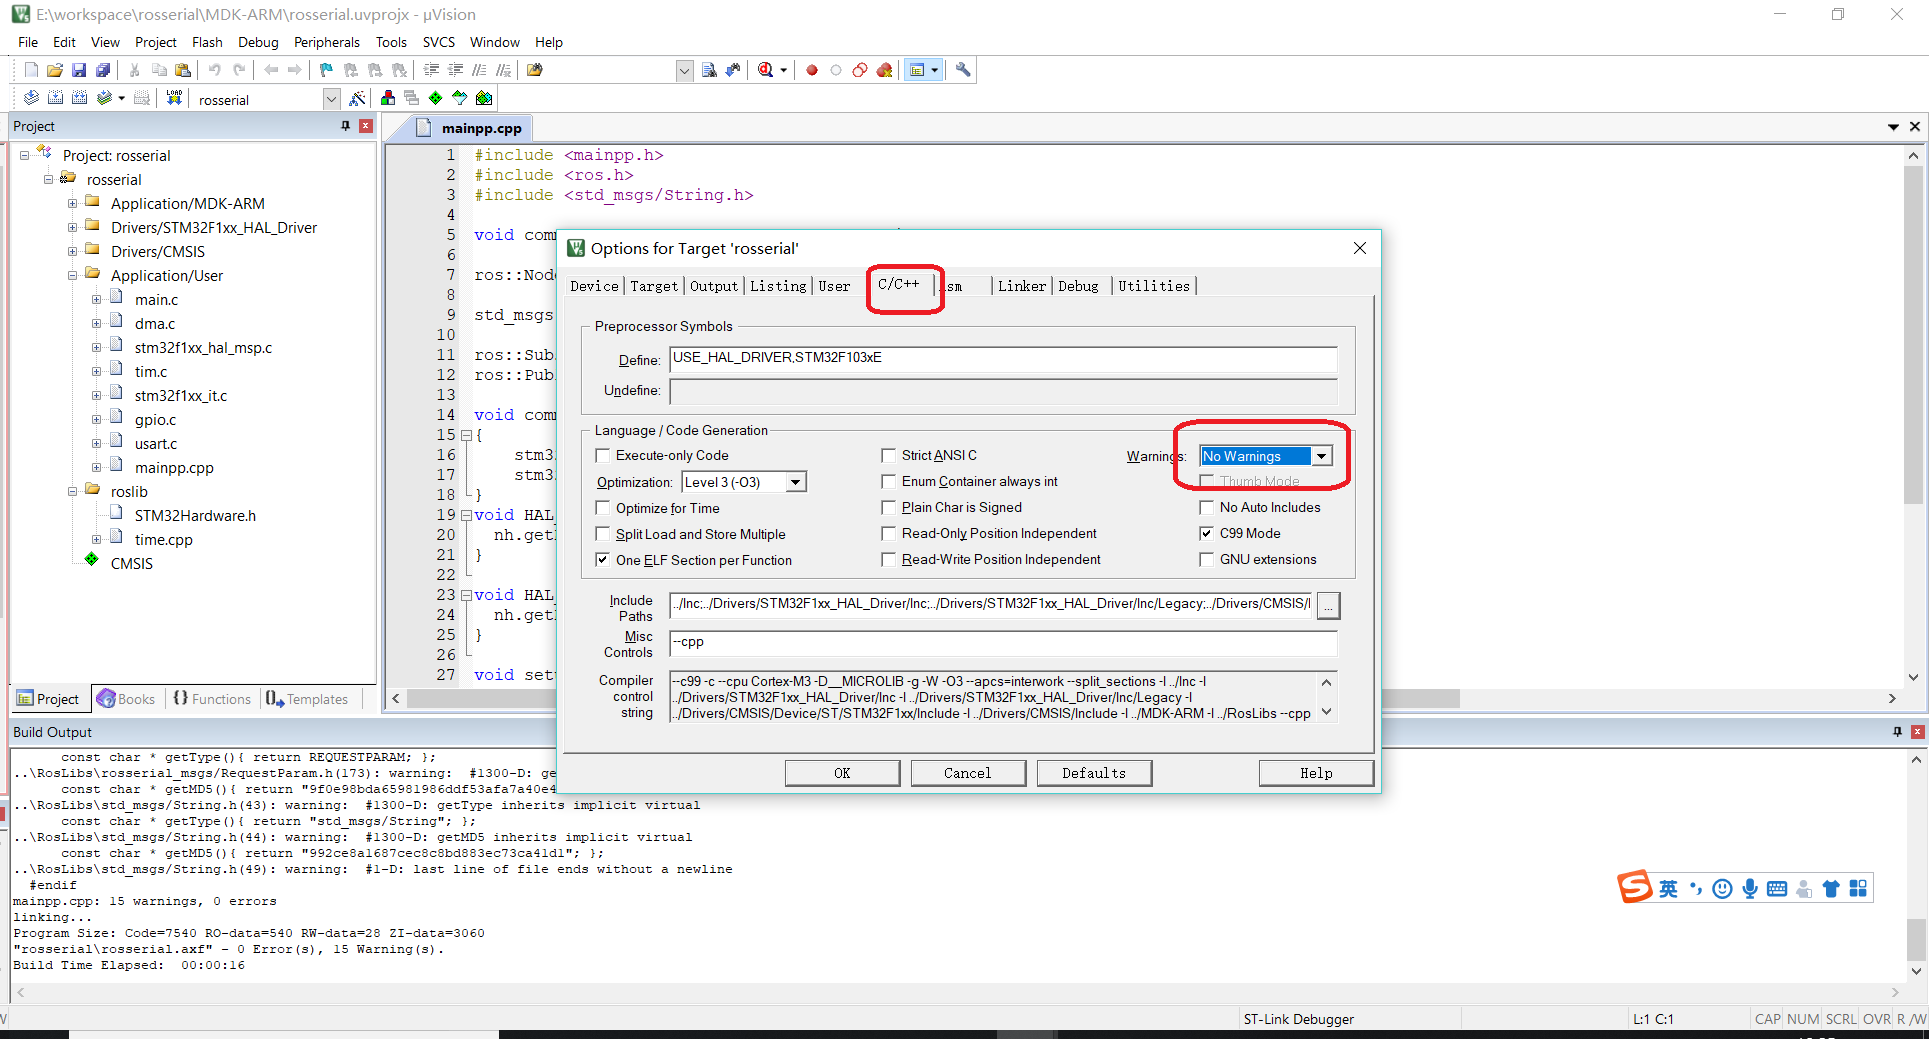Enable Strict ANSI C option

point(888,455)
